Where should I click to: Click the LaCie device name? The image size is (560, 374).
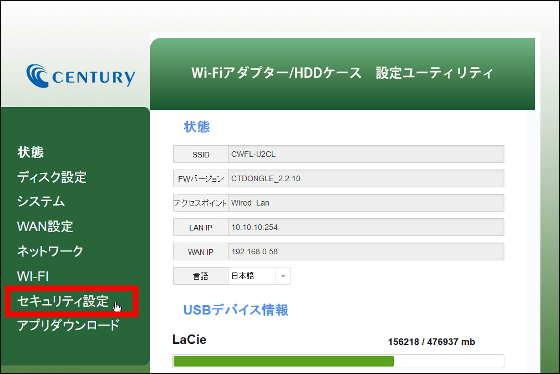189,339
